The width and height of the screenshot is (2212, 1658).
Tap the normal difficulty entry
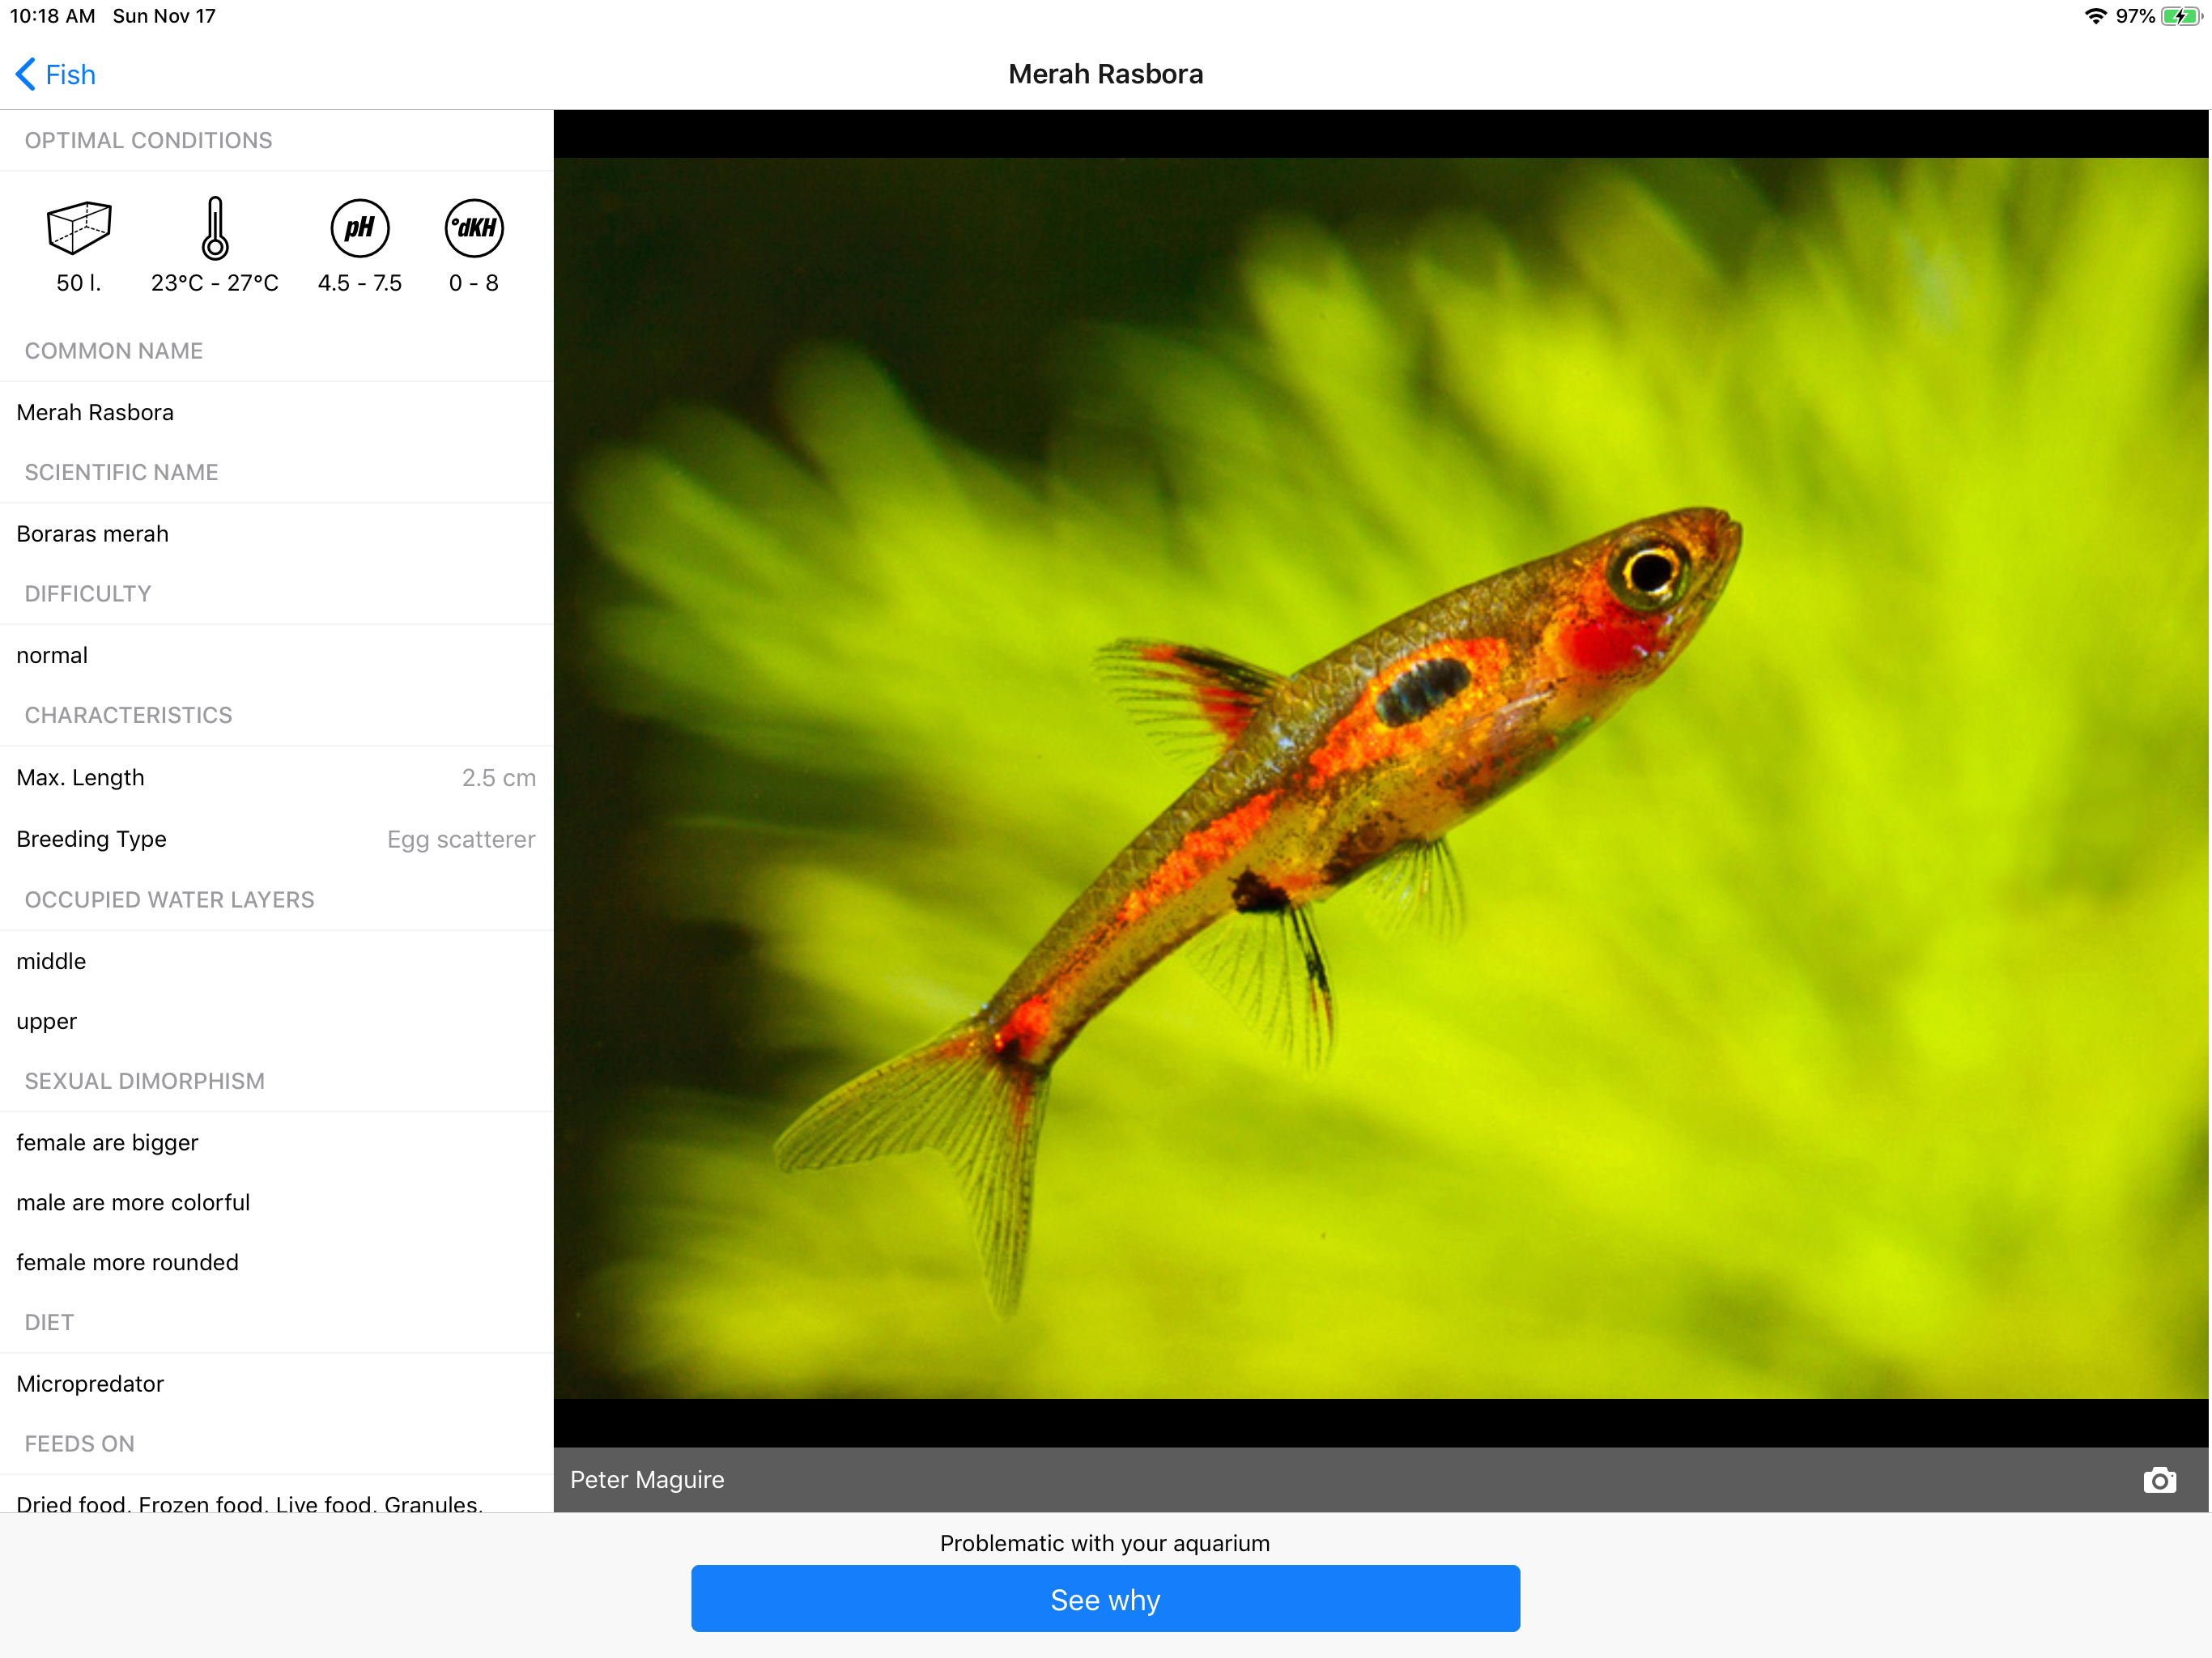tap(52, 655)
